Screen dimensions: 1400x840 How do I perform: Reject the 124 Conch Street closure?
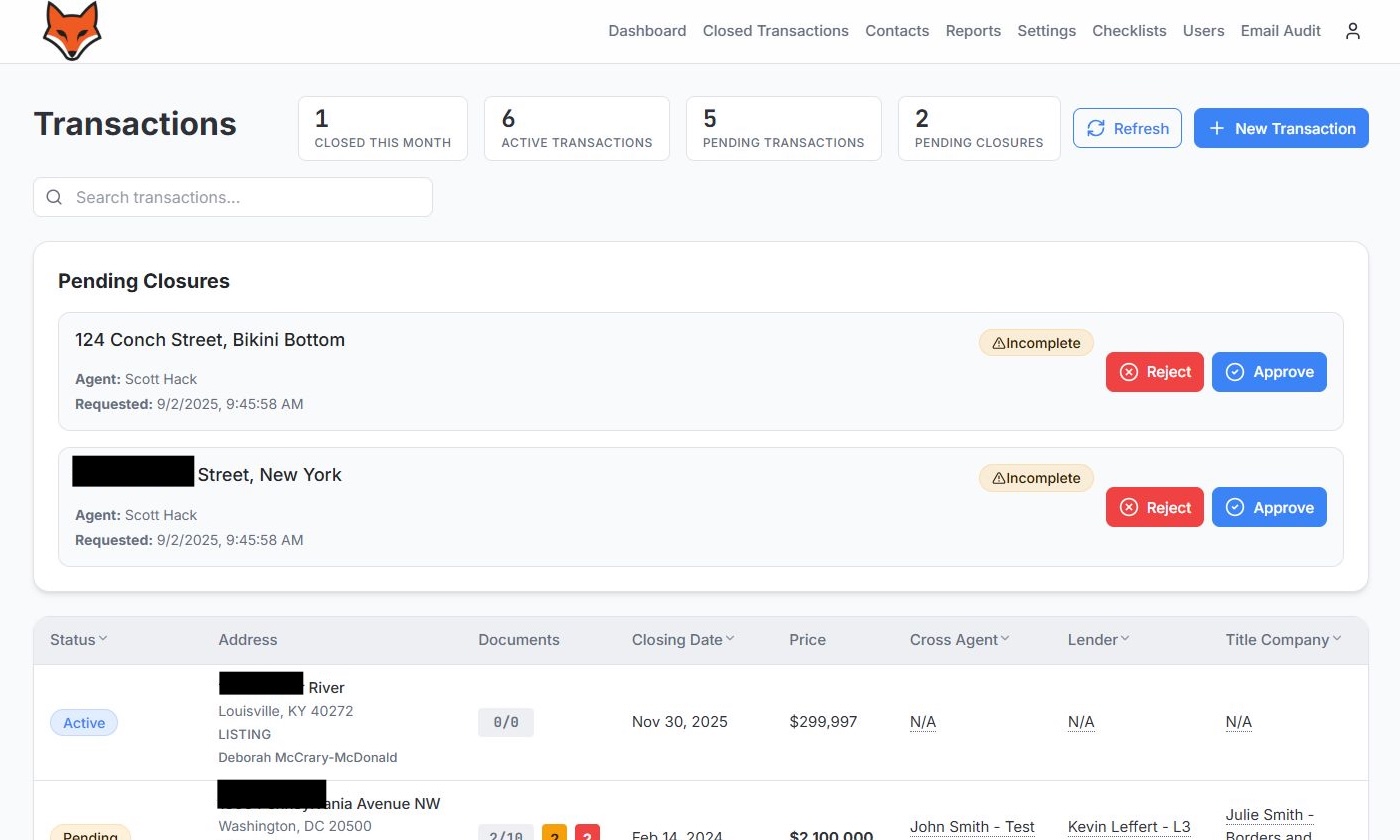(x=1154, y=372)
